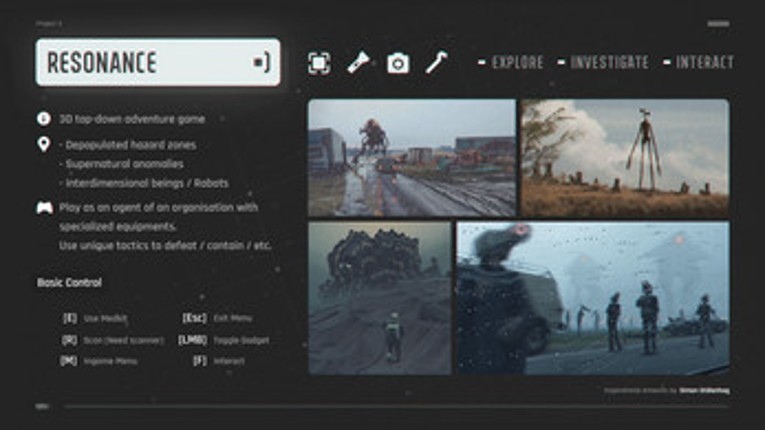Click the camera icon
765x430 pixels.
pos(398,63)
